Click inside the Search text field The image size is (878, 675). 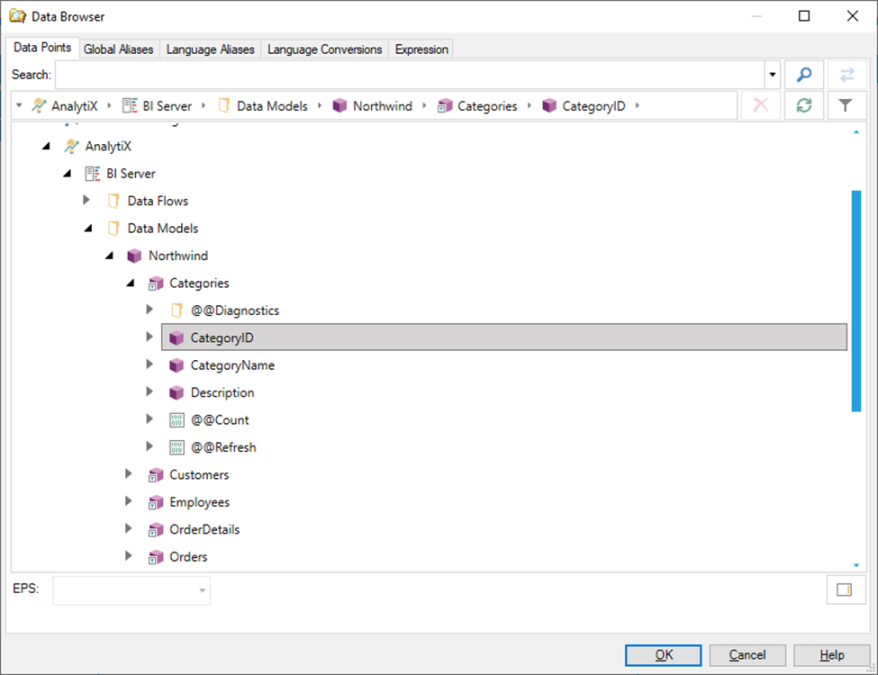pyautogui.click(x=410, y=75)
